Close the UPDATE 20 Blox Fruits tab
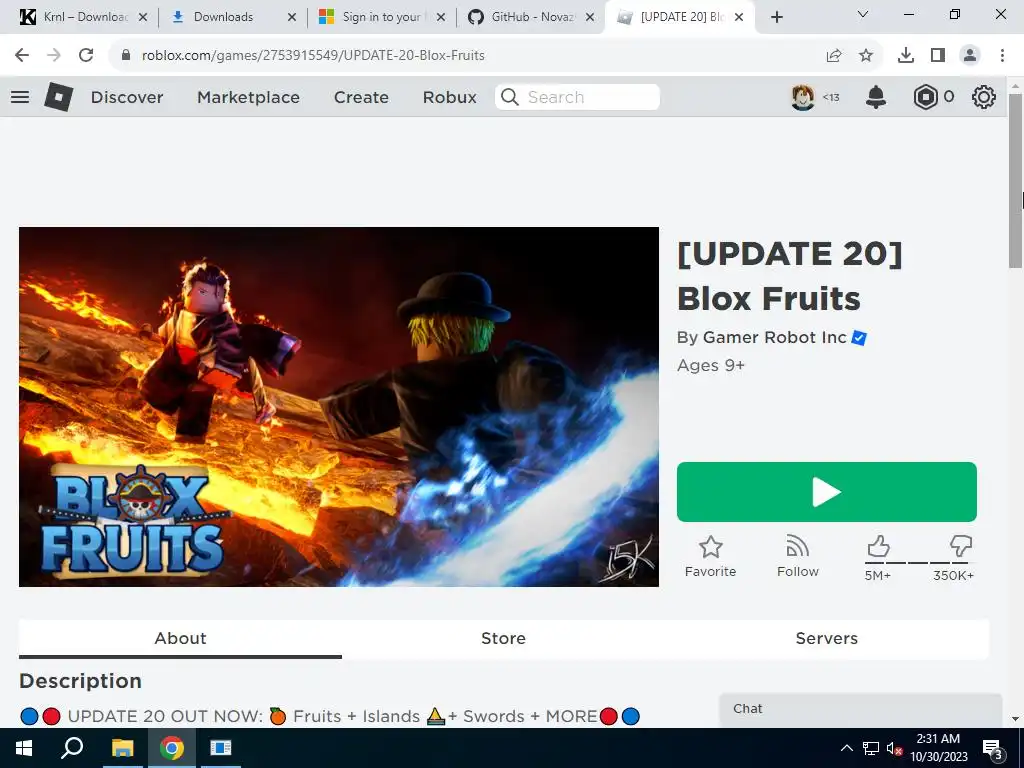Screen dimensions: 1024x768 (739, 17)
